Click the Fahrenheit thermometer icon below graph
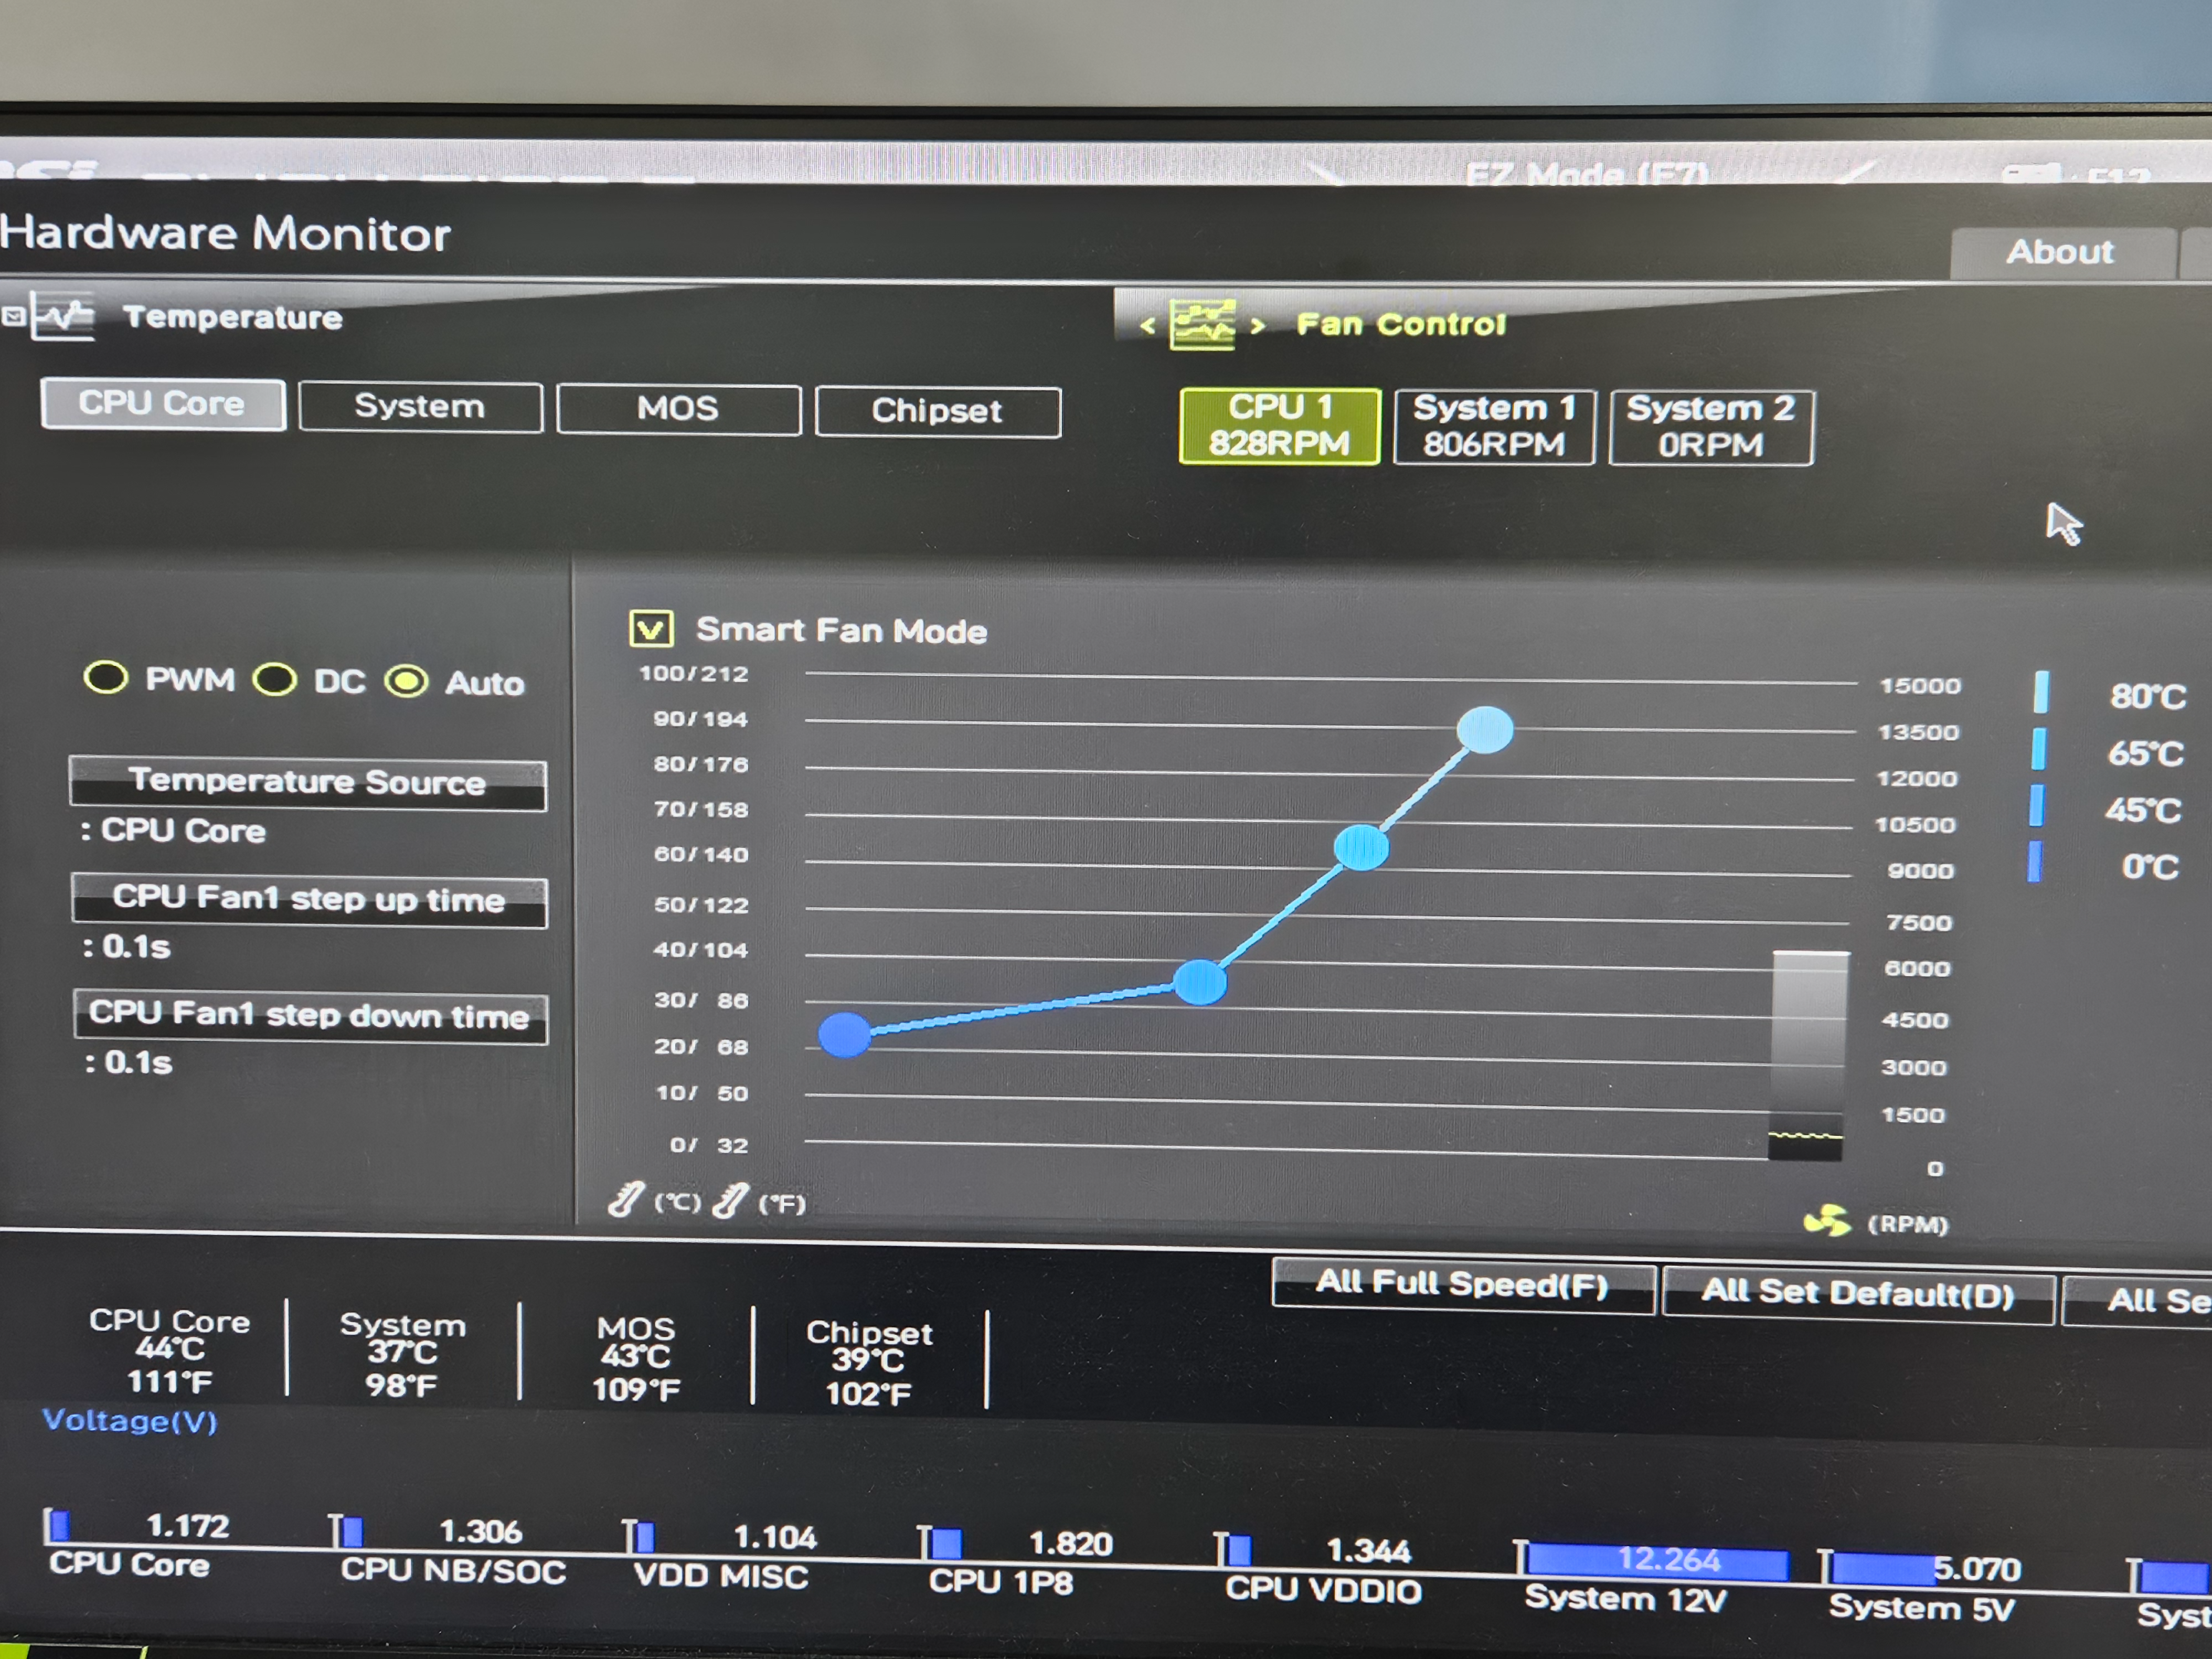Image resolution: width=2212 pixels, height=1659 pixels. [x=732, y=1200]
